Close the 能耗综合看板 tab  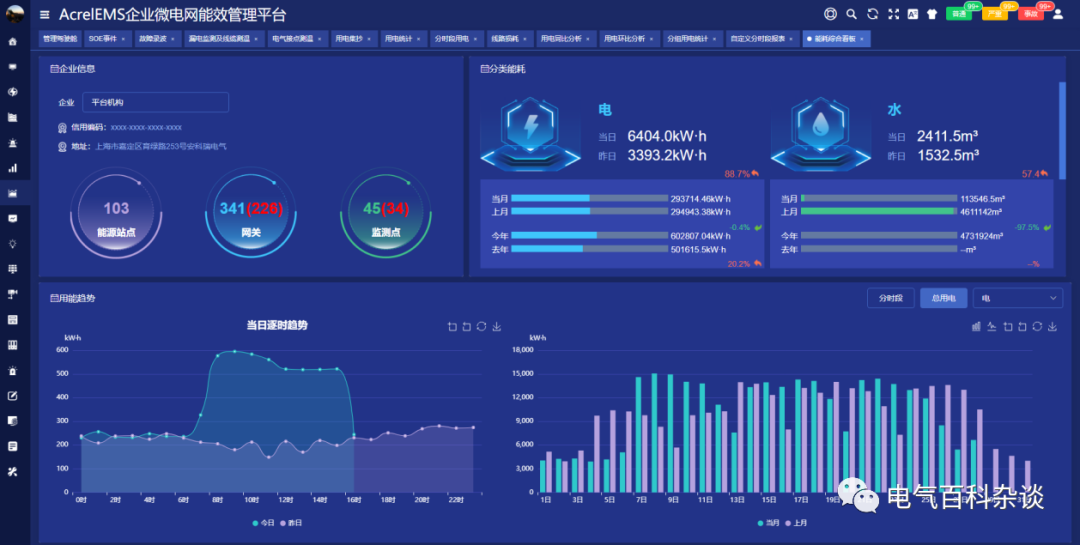click(862, 39)
